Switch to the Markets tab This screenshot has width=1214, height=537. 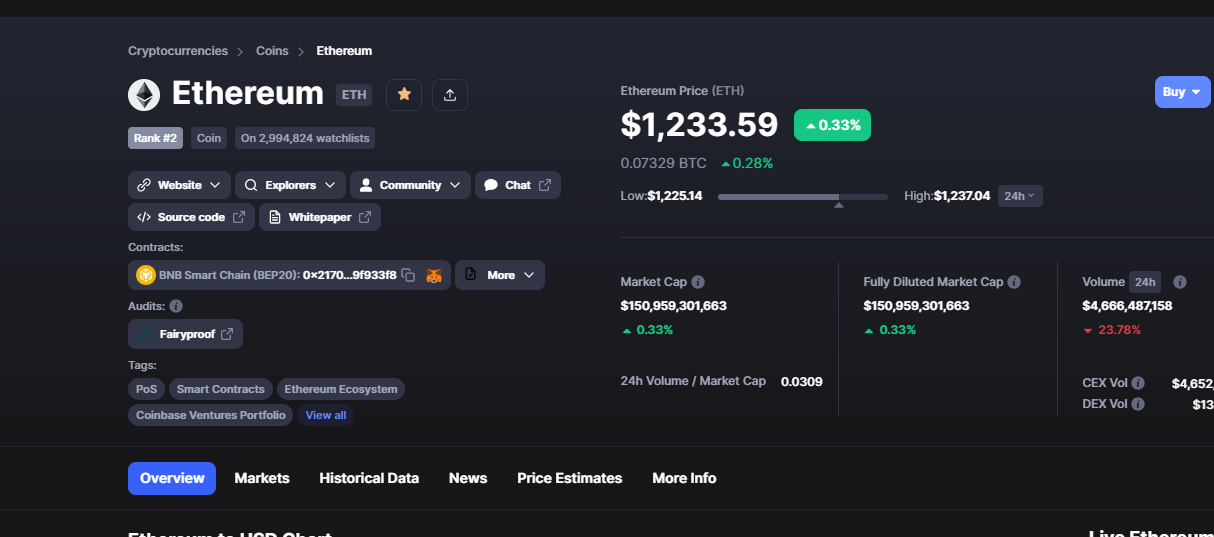262,478
